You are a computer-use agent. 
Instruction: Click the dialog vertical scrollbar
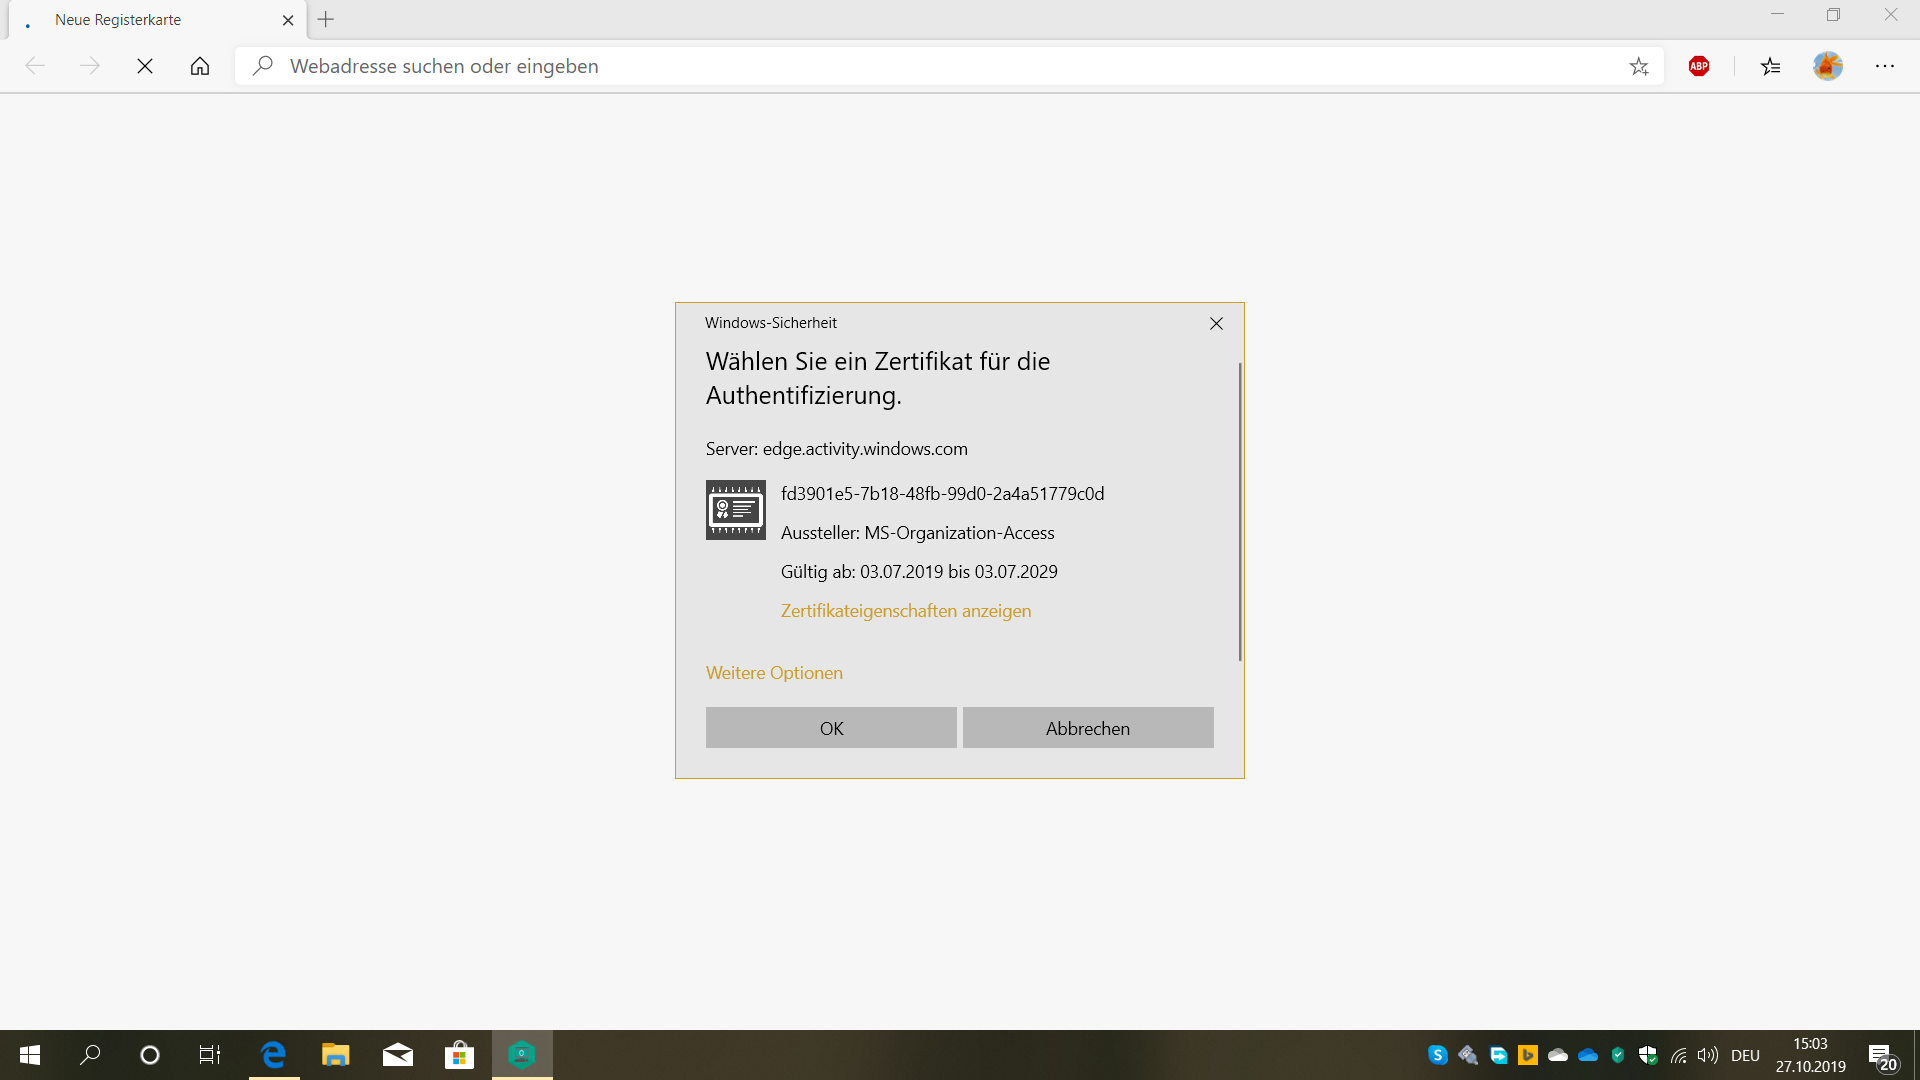tap(1240, 511)
